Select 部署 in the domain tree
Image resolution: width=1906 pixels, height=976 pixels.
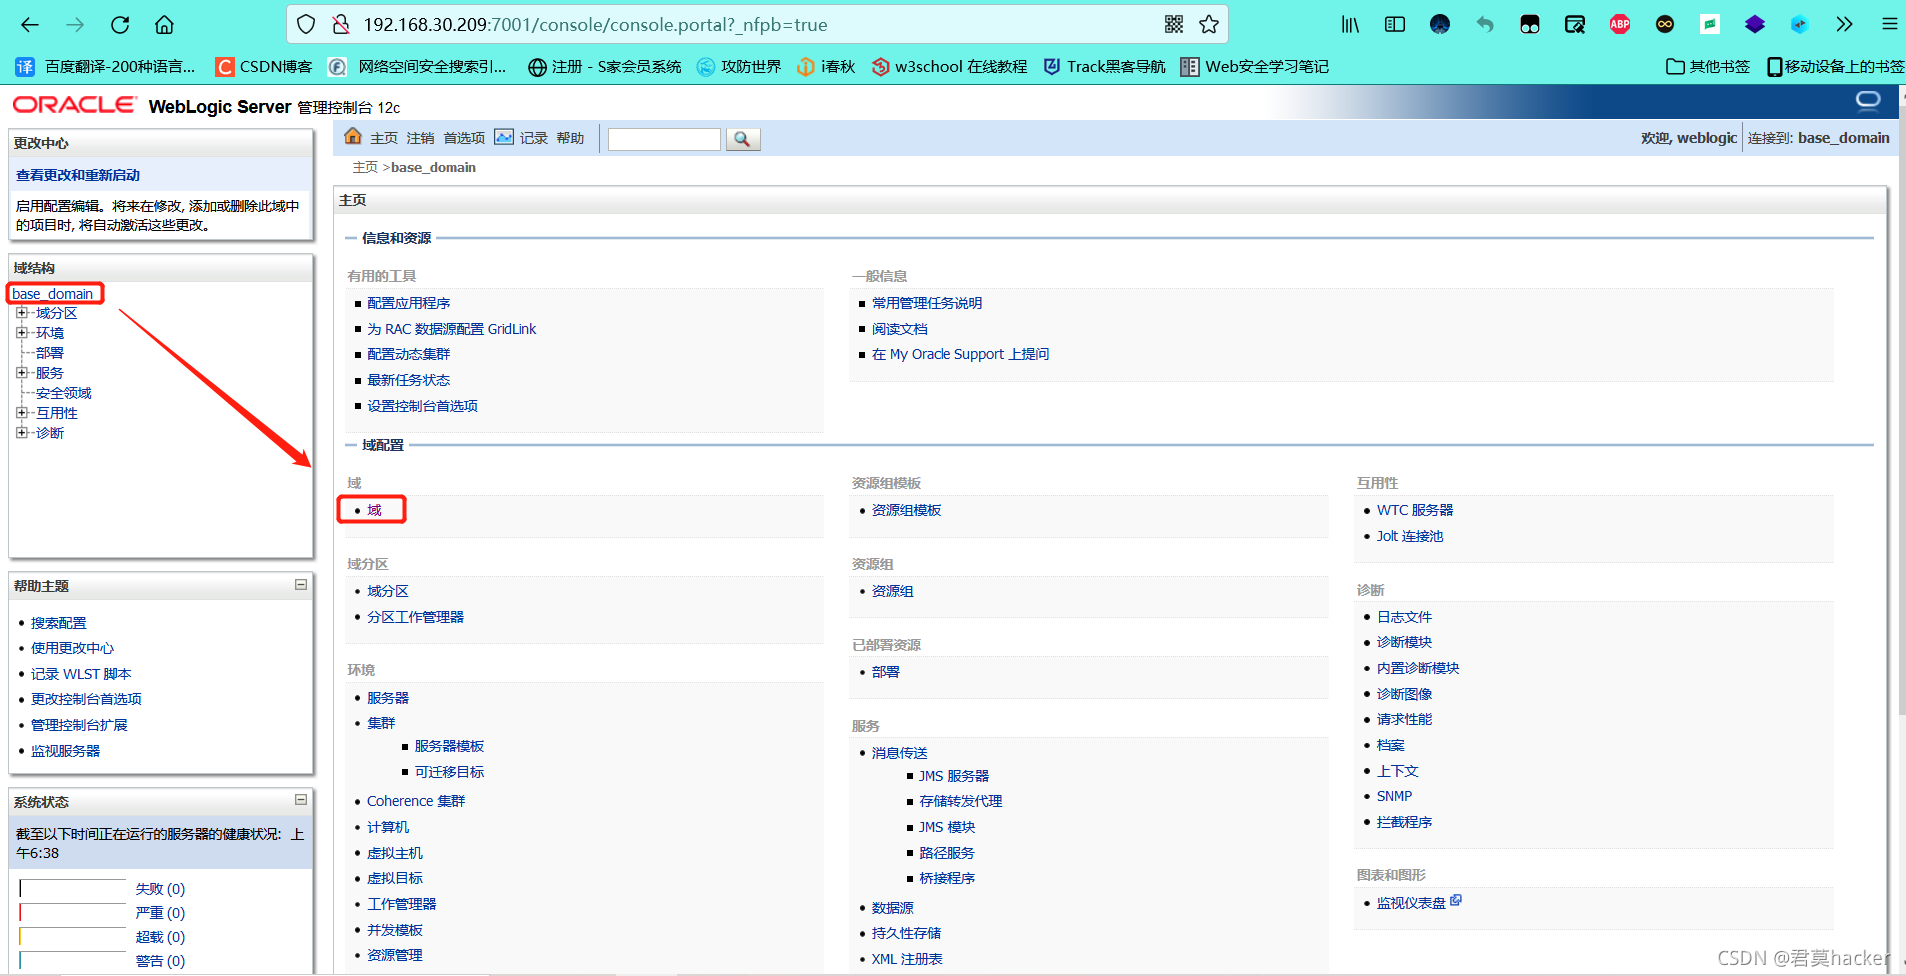click(x=50, y=353)
